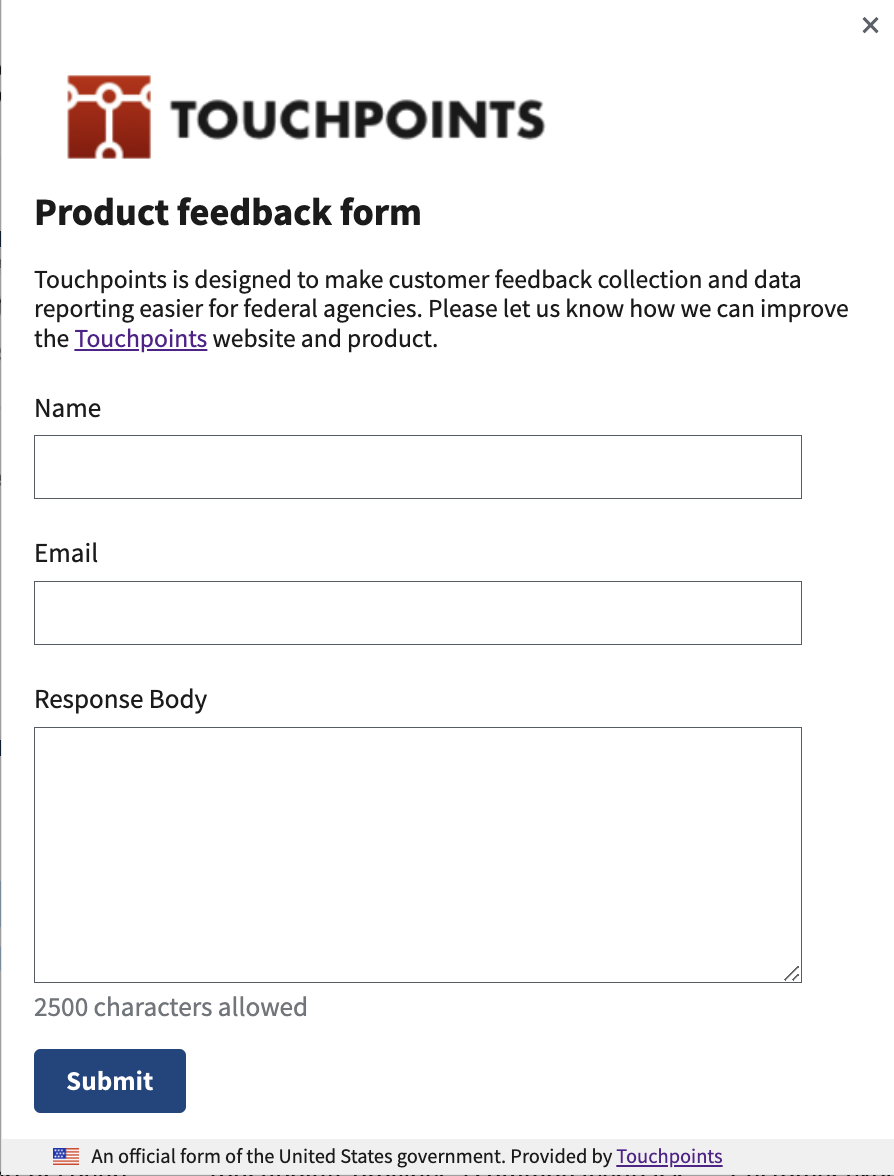Click the TOUCHPOINTS wordmark text

(357, 119)
